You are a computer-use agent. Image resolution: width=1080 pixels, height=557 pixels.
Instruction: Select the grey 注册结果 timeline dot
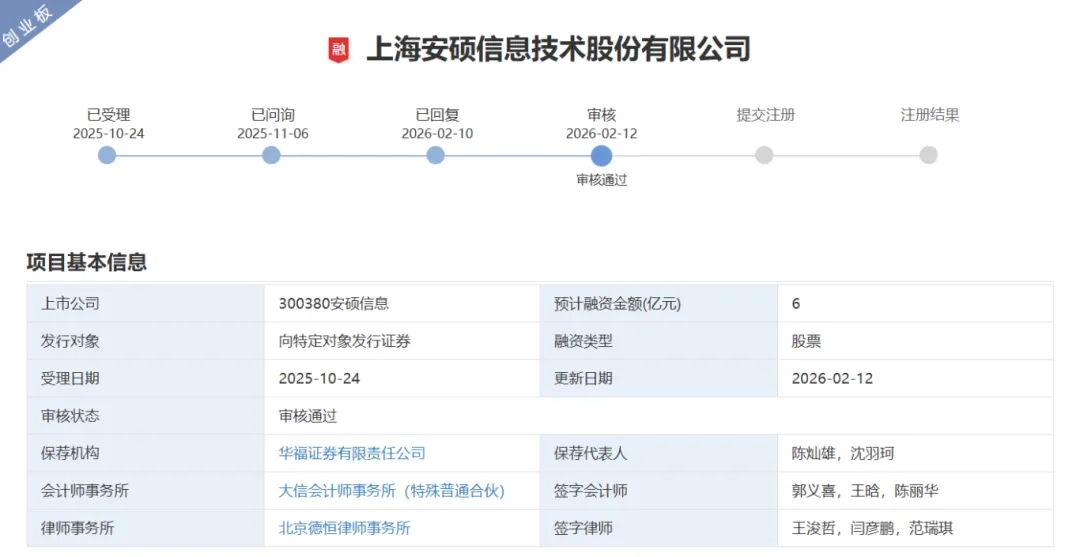(x=928, y=156)
